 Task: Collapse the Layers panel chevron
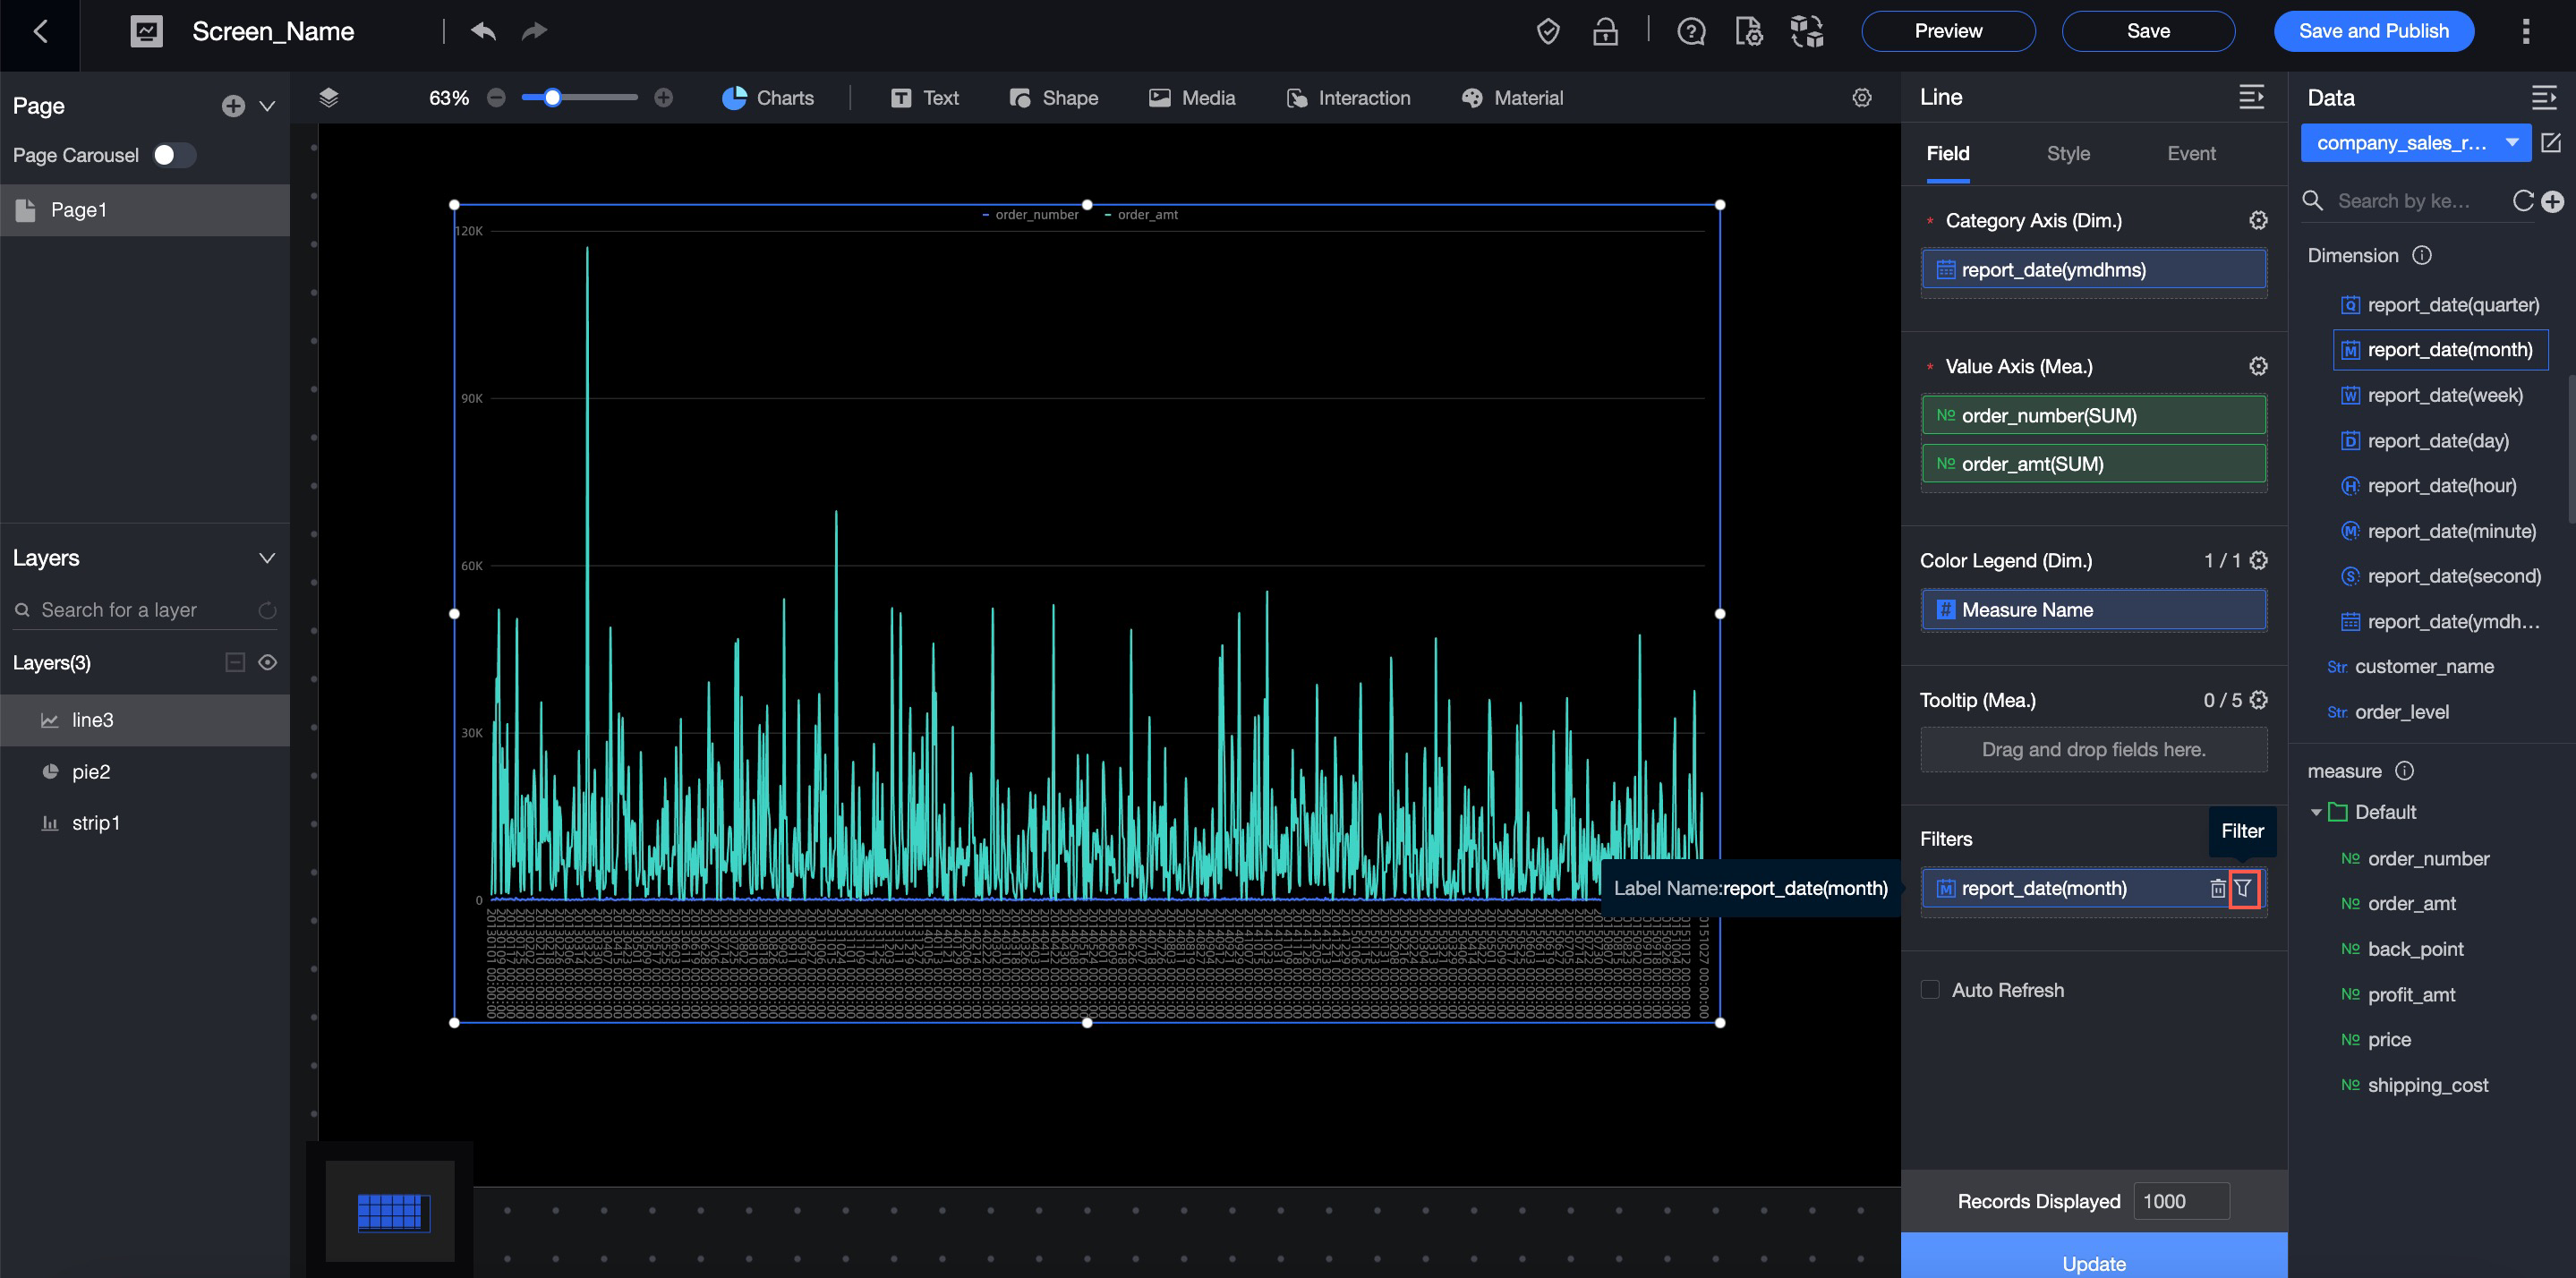click(x=267, y=558)
